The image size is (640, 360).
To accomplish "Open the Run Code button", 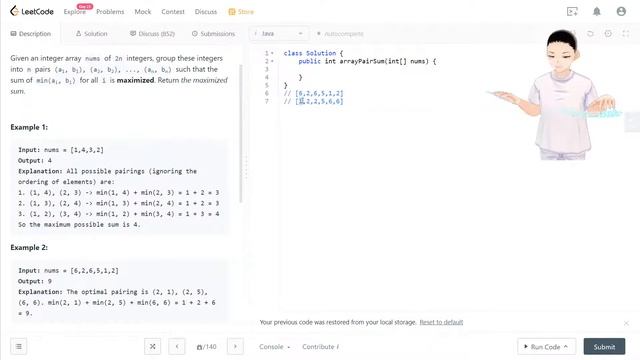I will pyautogui.click(x=547, y=347).
